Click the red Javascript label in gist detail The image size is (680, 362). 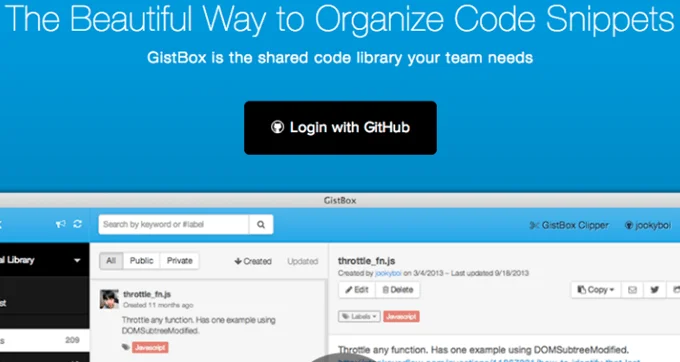(401, 316)
